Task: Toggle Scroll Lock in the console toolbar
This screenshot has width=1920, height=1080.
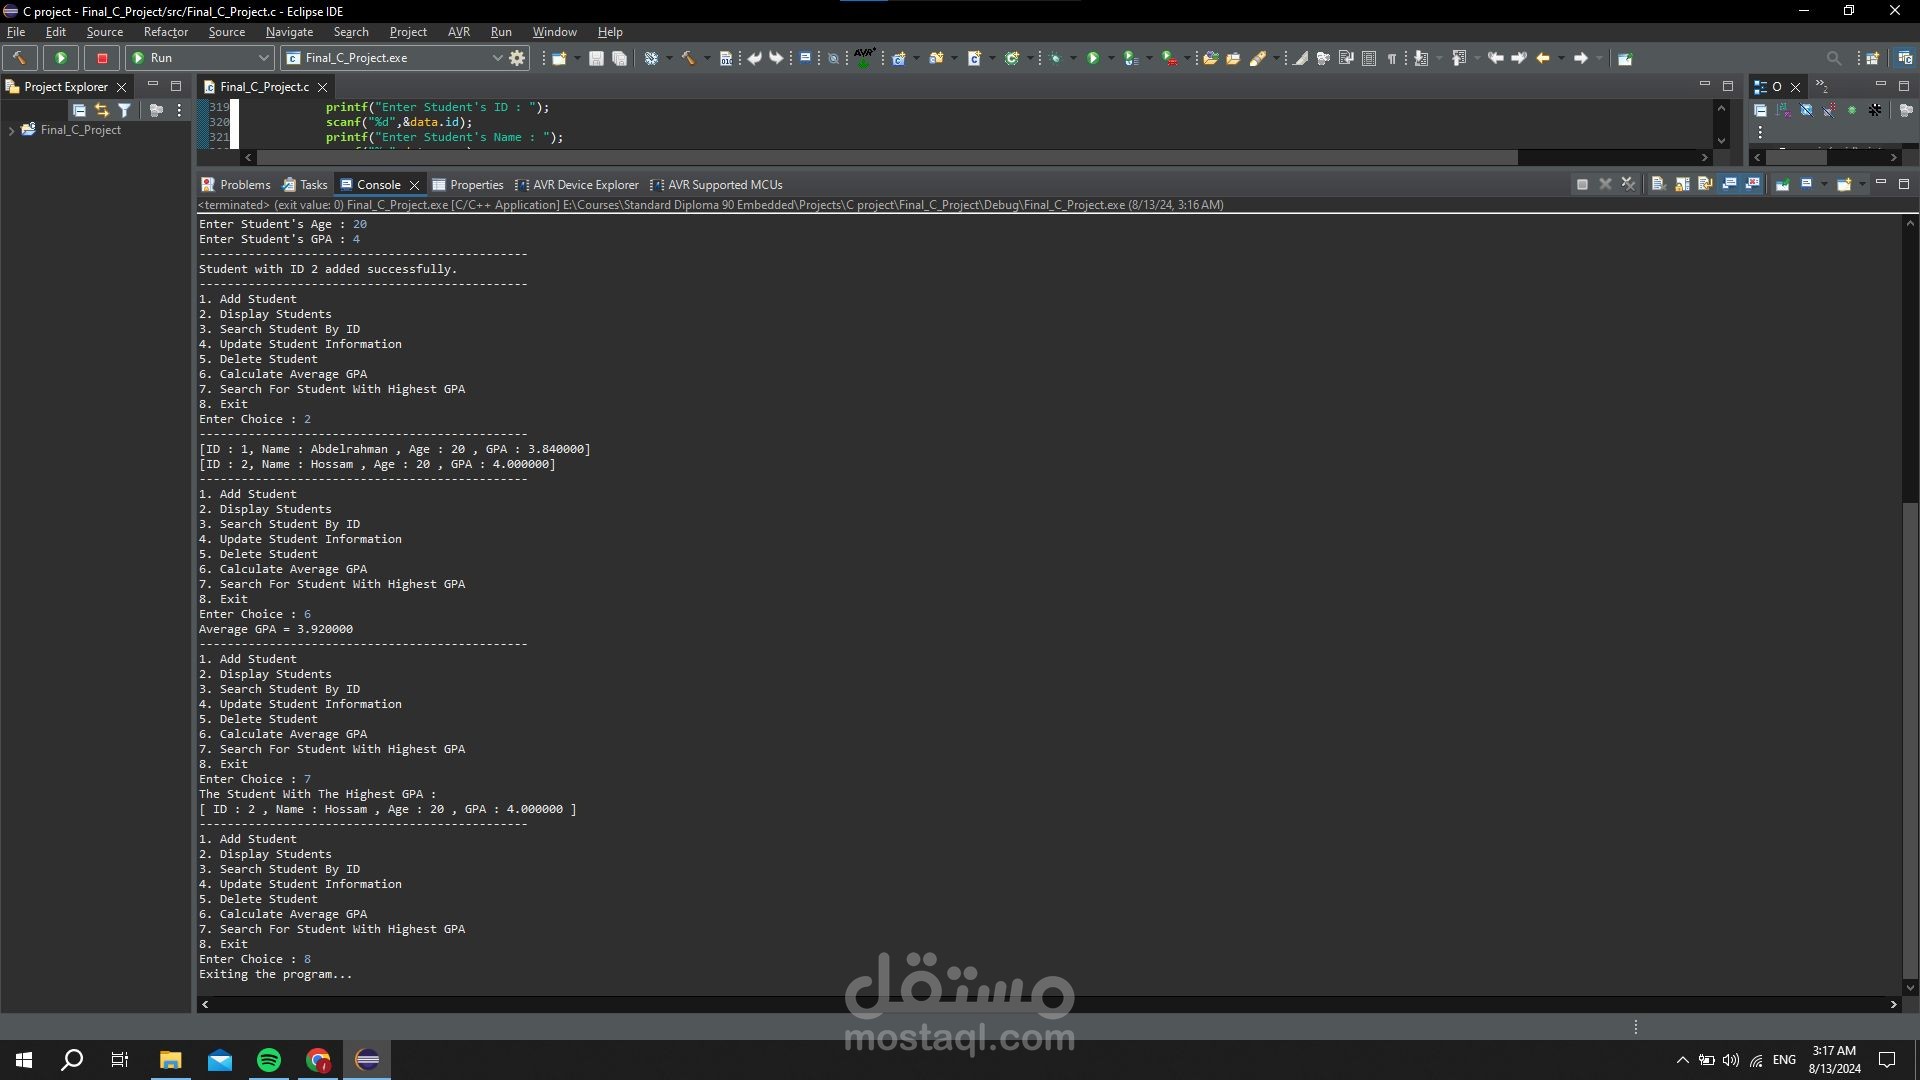Action: [1682, 184]
